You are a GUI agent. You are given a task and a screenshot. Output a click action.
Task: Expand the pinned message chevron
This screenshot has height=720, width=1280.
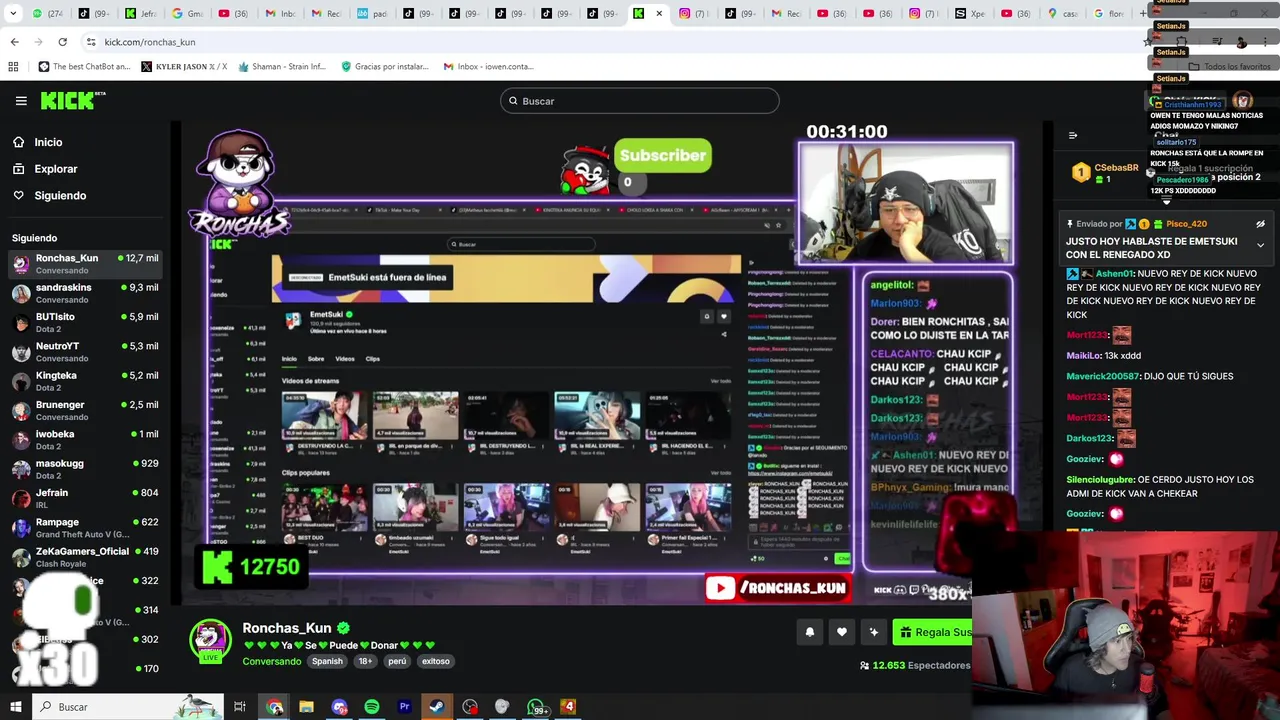[1260, 246]
